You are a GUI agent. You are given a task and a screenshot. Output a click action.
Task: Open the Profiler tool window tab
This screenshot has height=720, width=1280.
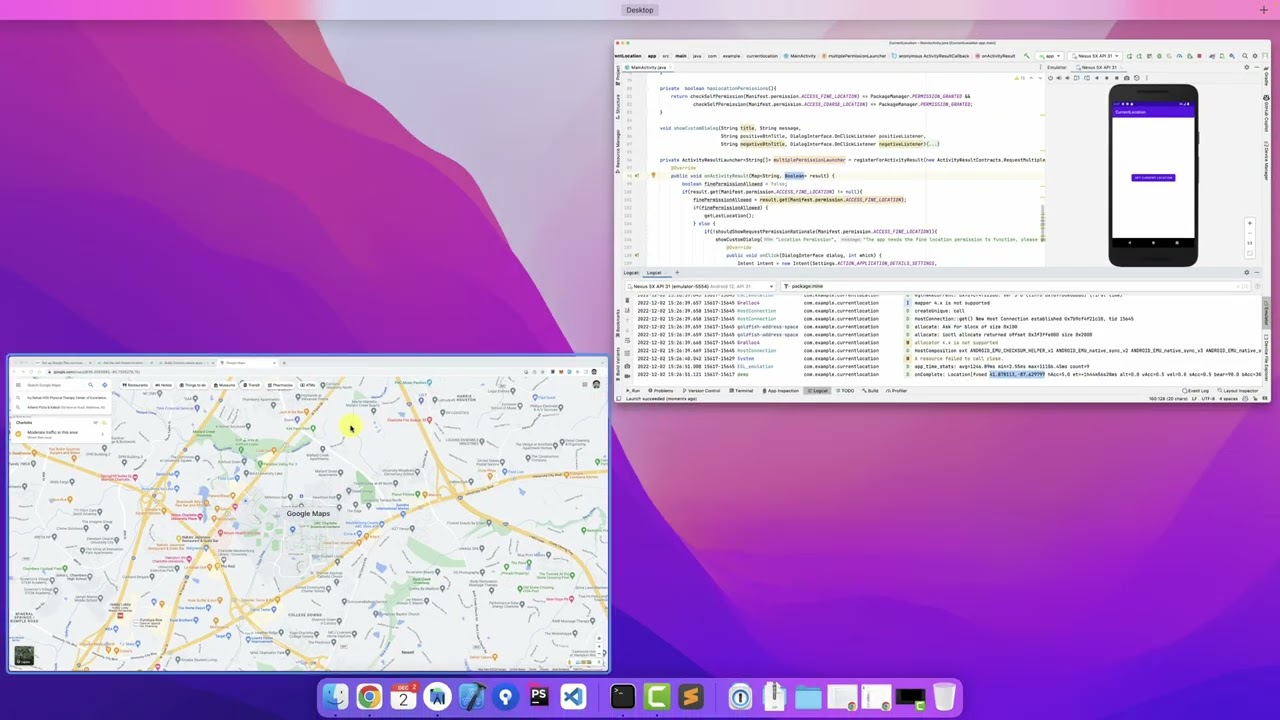point(896,390)
